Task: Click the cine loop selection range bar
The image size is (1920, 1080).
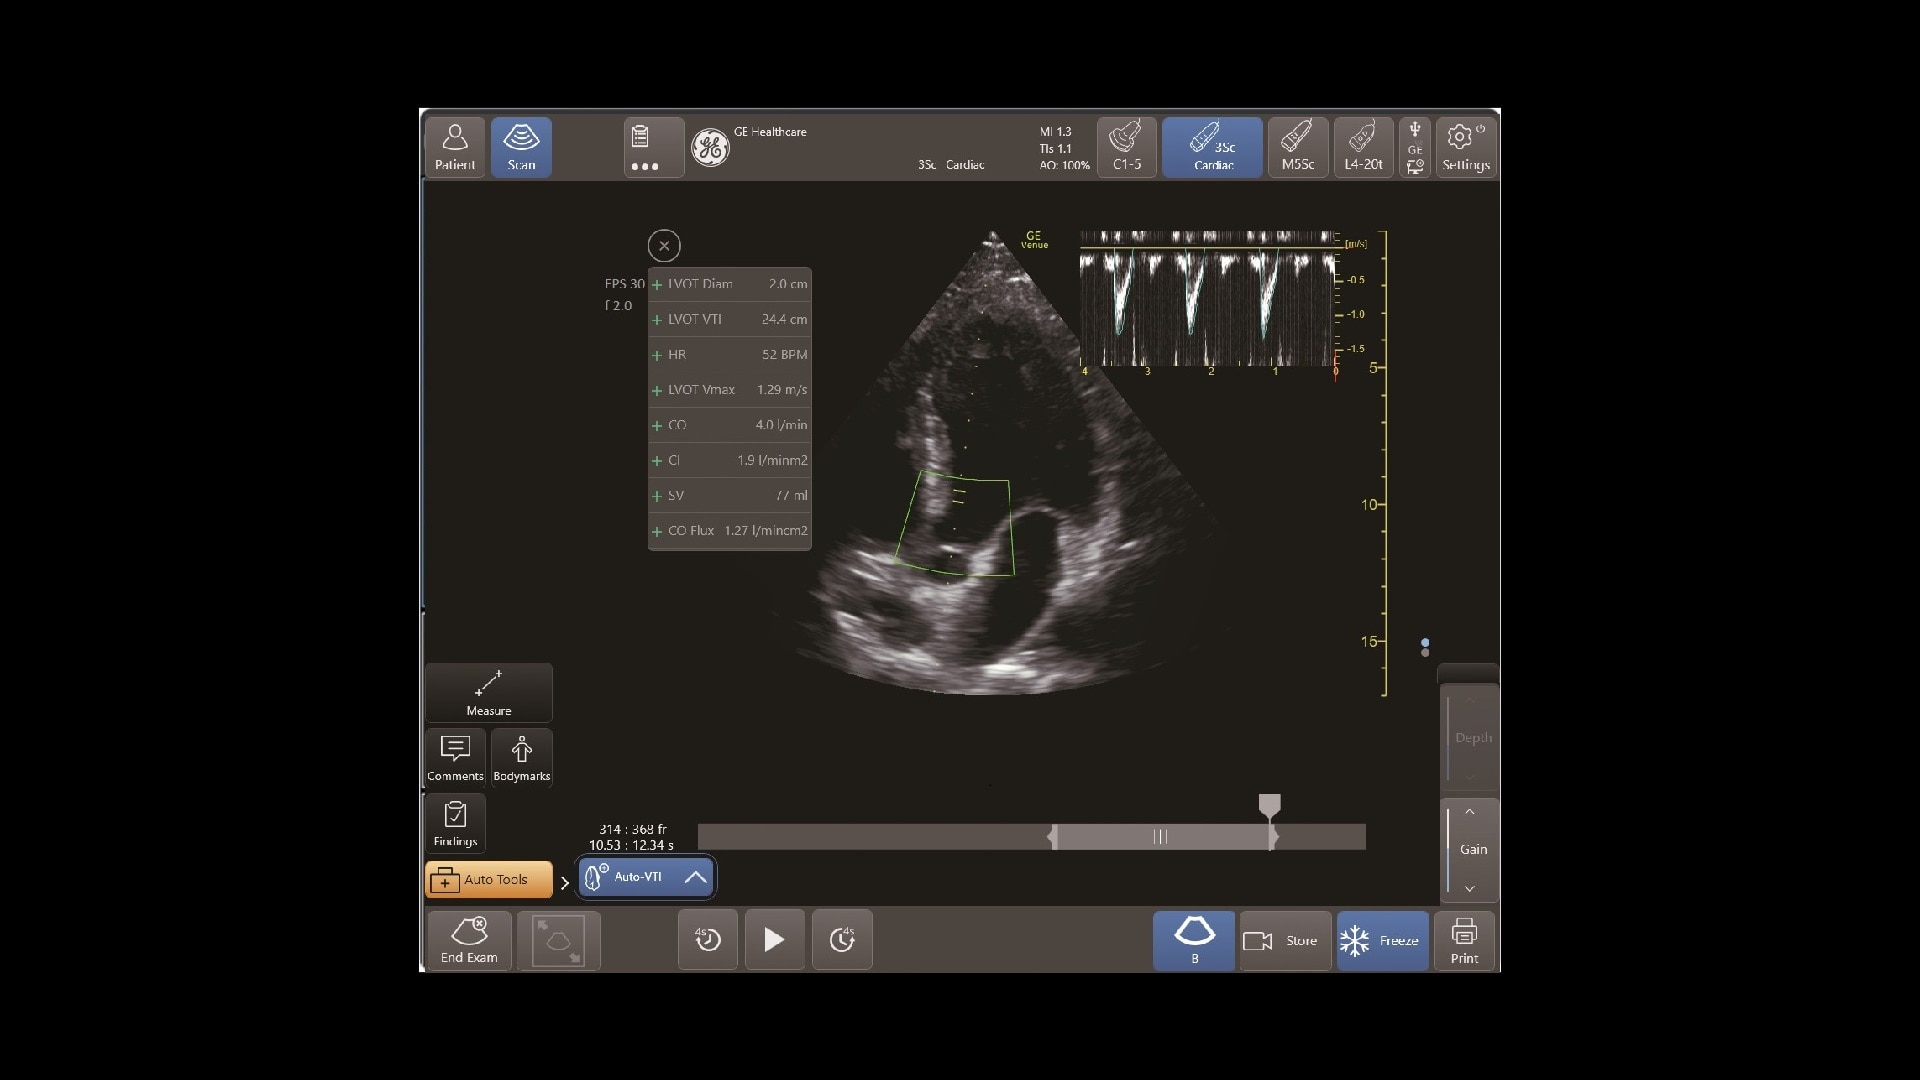Action: (x=1161, y=837)
